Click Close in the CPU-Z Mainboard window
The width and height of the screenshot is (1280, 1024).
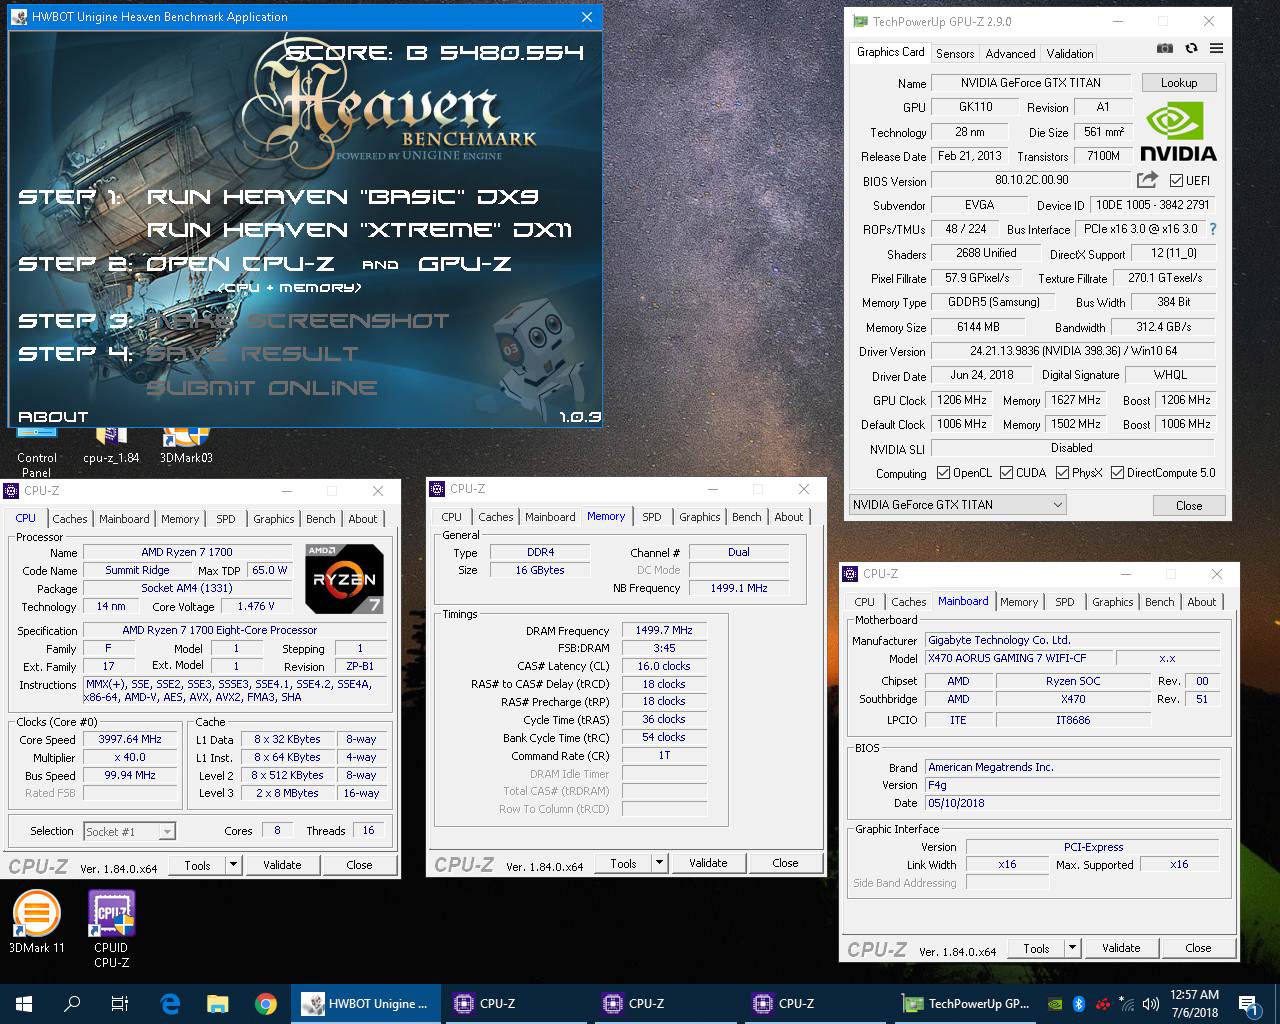(x=1198, y=948)
